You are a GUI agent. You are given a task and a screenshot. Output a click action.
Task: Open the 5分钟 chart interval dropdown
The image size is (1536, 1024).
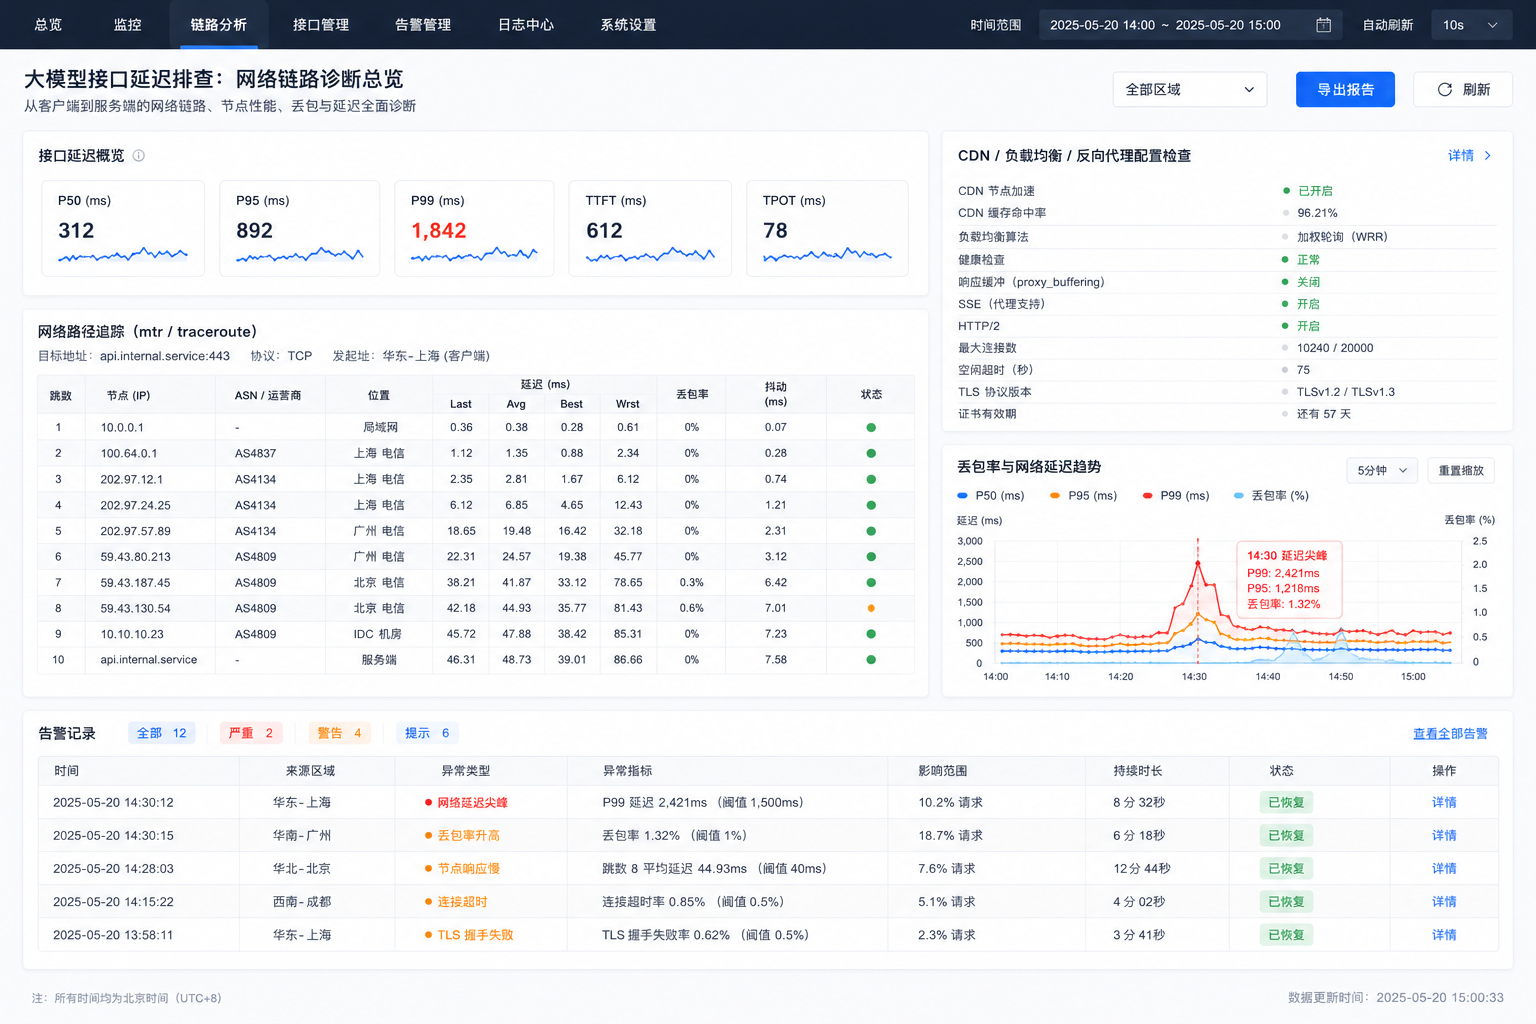[1382, 470]
